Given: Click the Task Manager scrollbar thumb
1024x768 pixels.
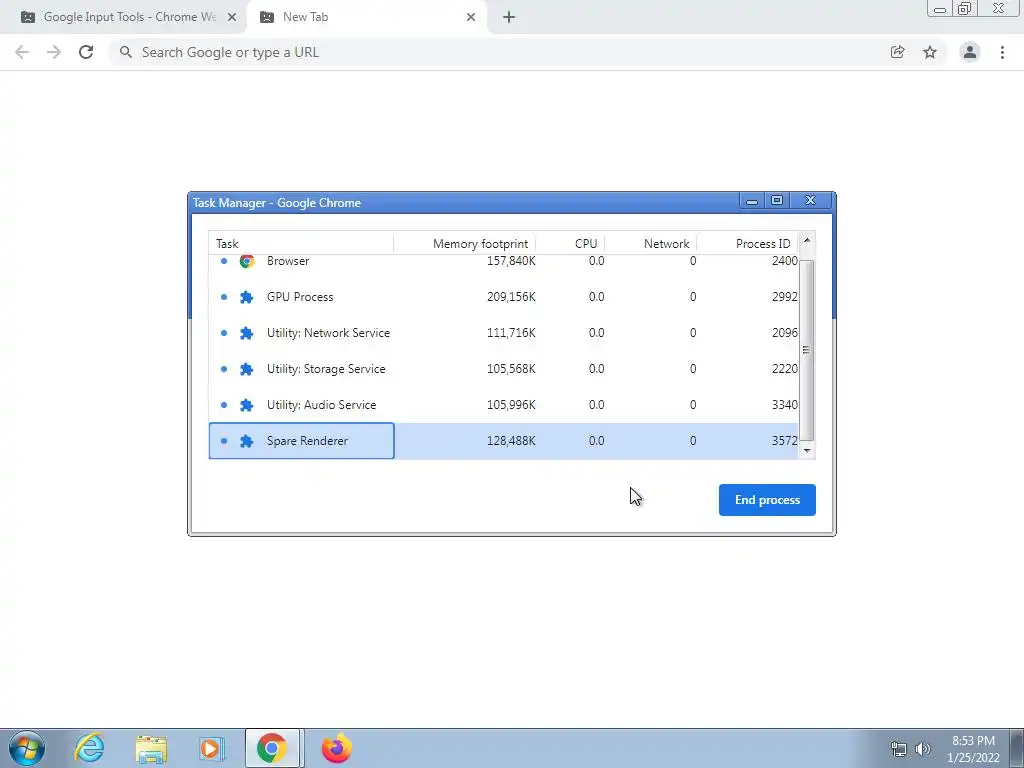Looking at the screenshot, I should 807,351.
